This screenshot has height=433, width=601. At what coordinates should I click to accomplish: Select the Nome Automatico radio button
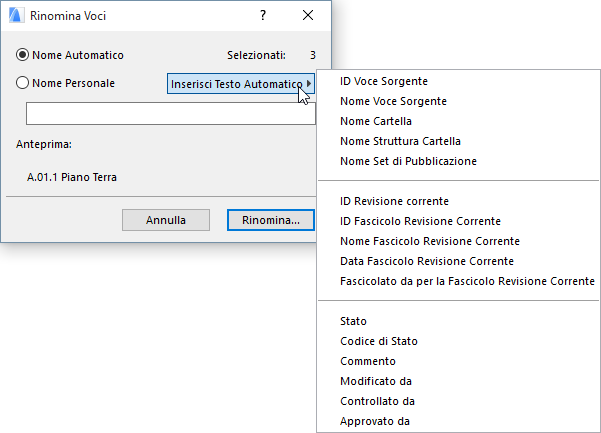pos(23,55)
